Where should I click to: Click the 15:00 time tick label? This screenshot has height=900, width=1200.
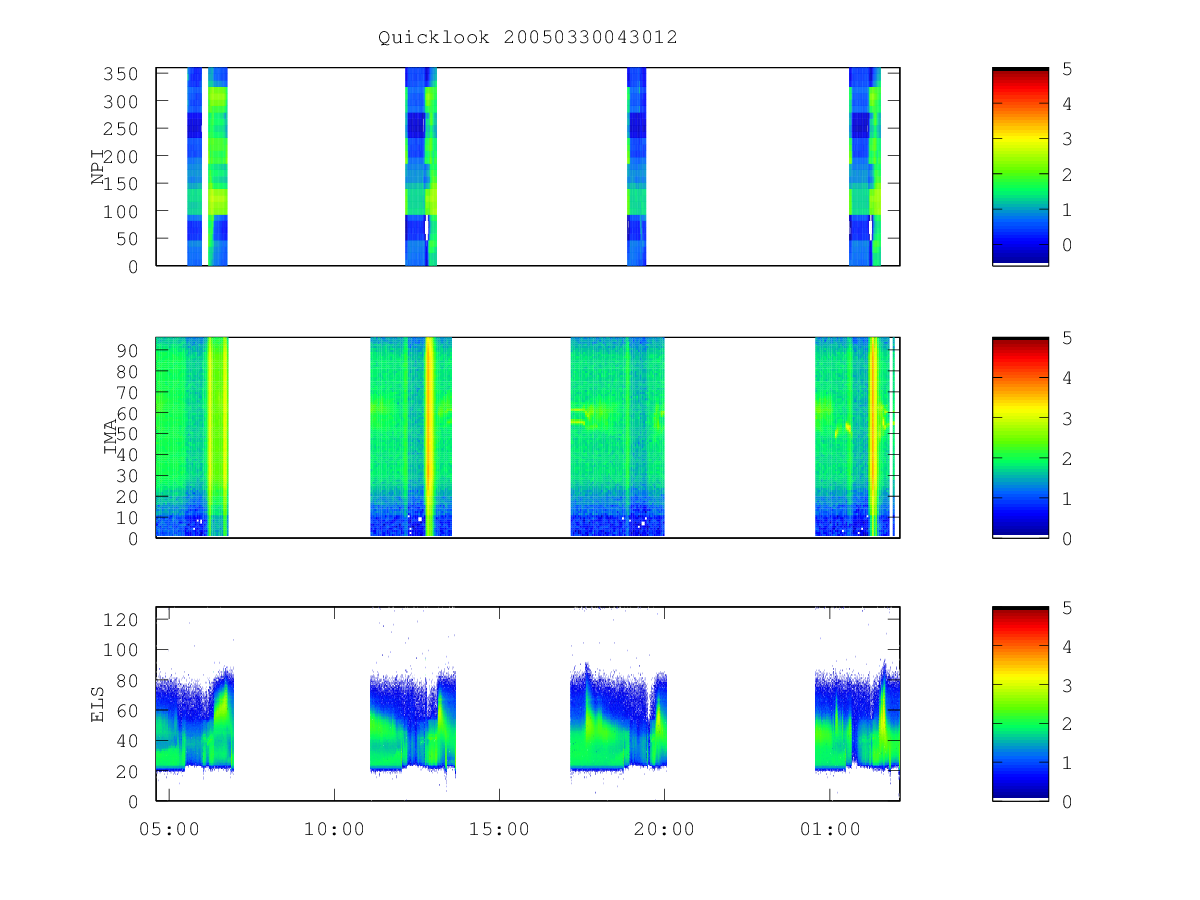[499, 829]
